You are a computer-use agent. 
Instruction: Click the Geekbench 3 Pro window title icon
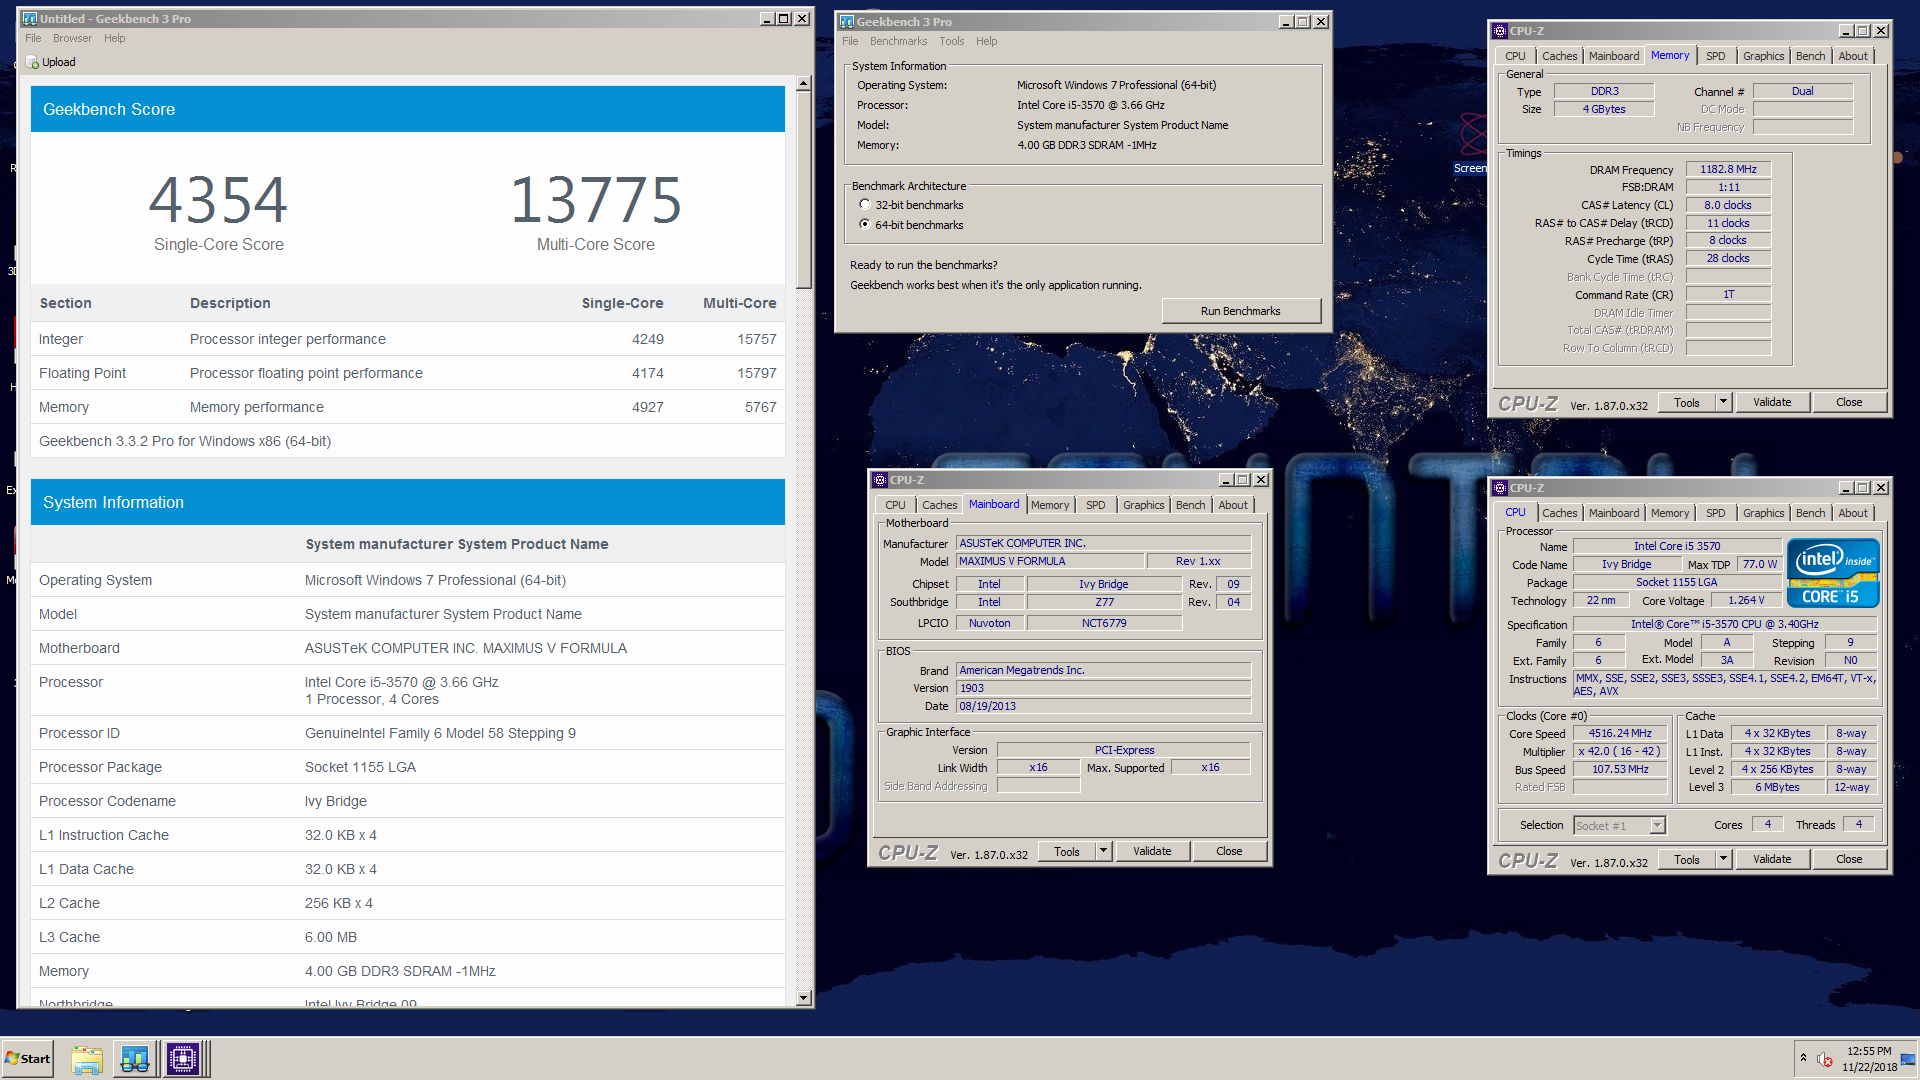pyautogui.click(x=847, y=22)
